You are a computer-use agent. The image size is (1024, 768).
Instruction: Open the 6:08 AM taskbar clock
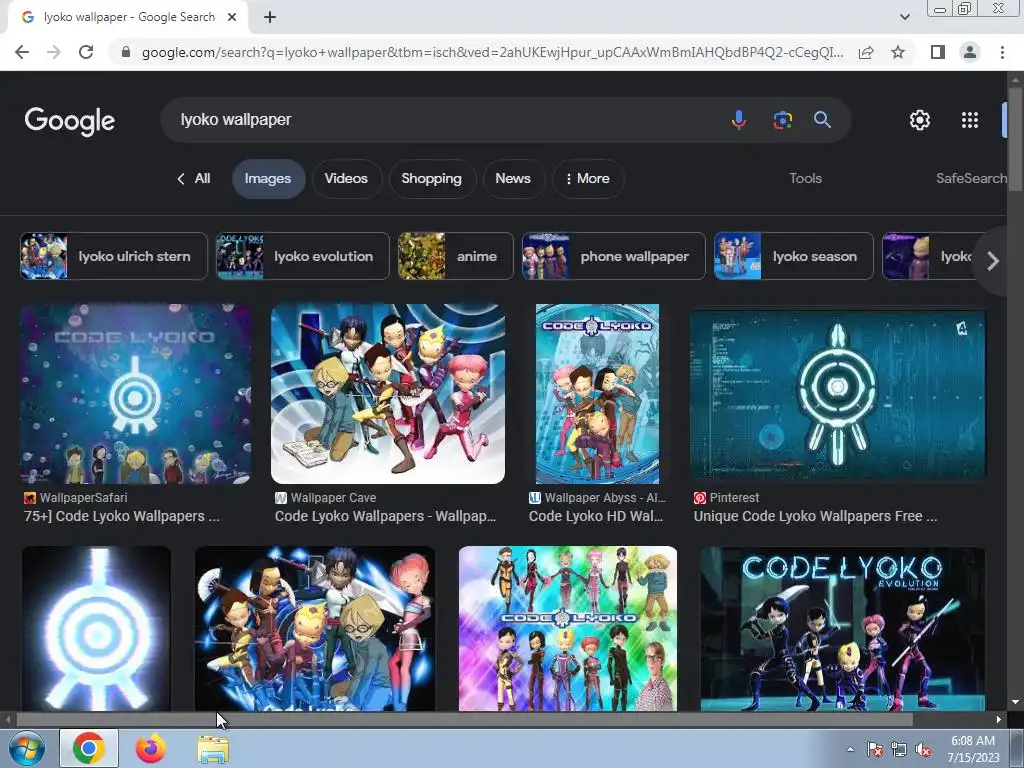pyautogui.click(x=973, y=749)
